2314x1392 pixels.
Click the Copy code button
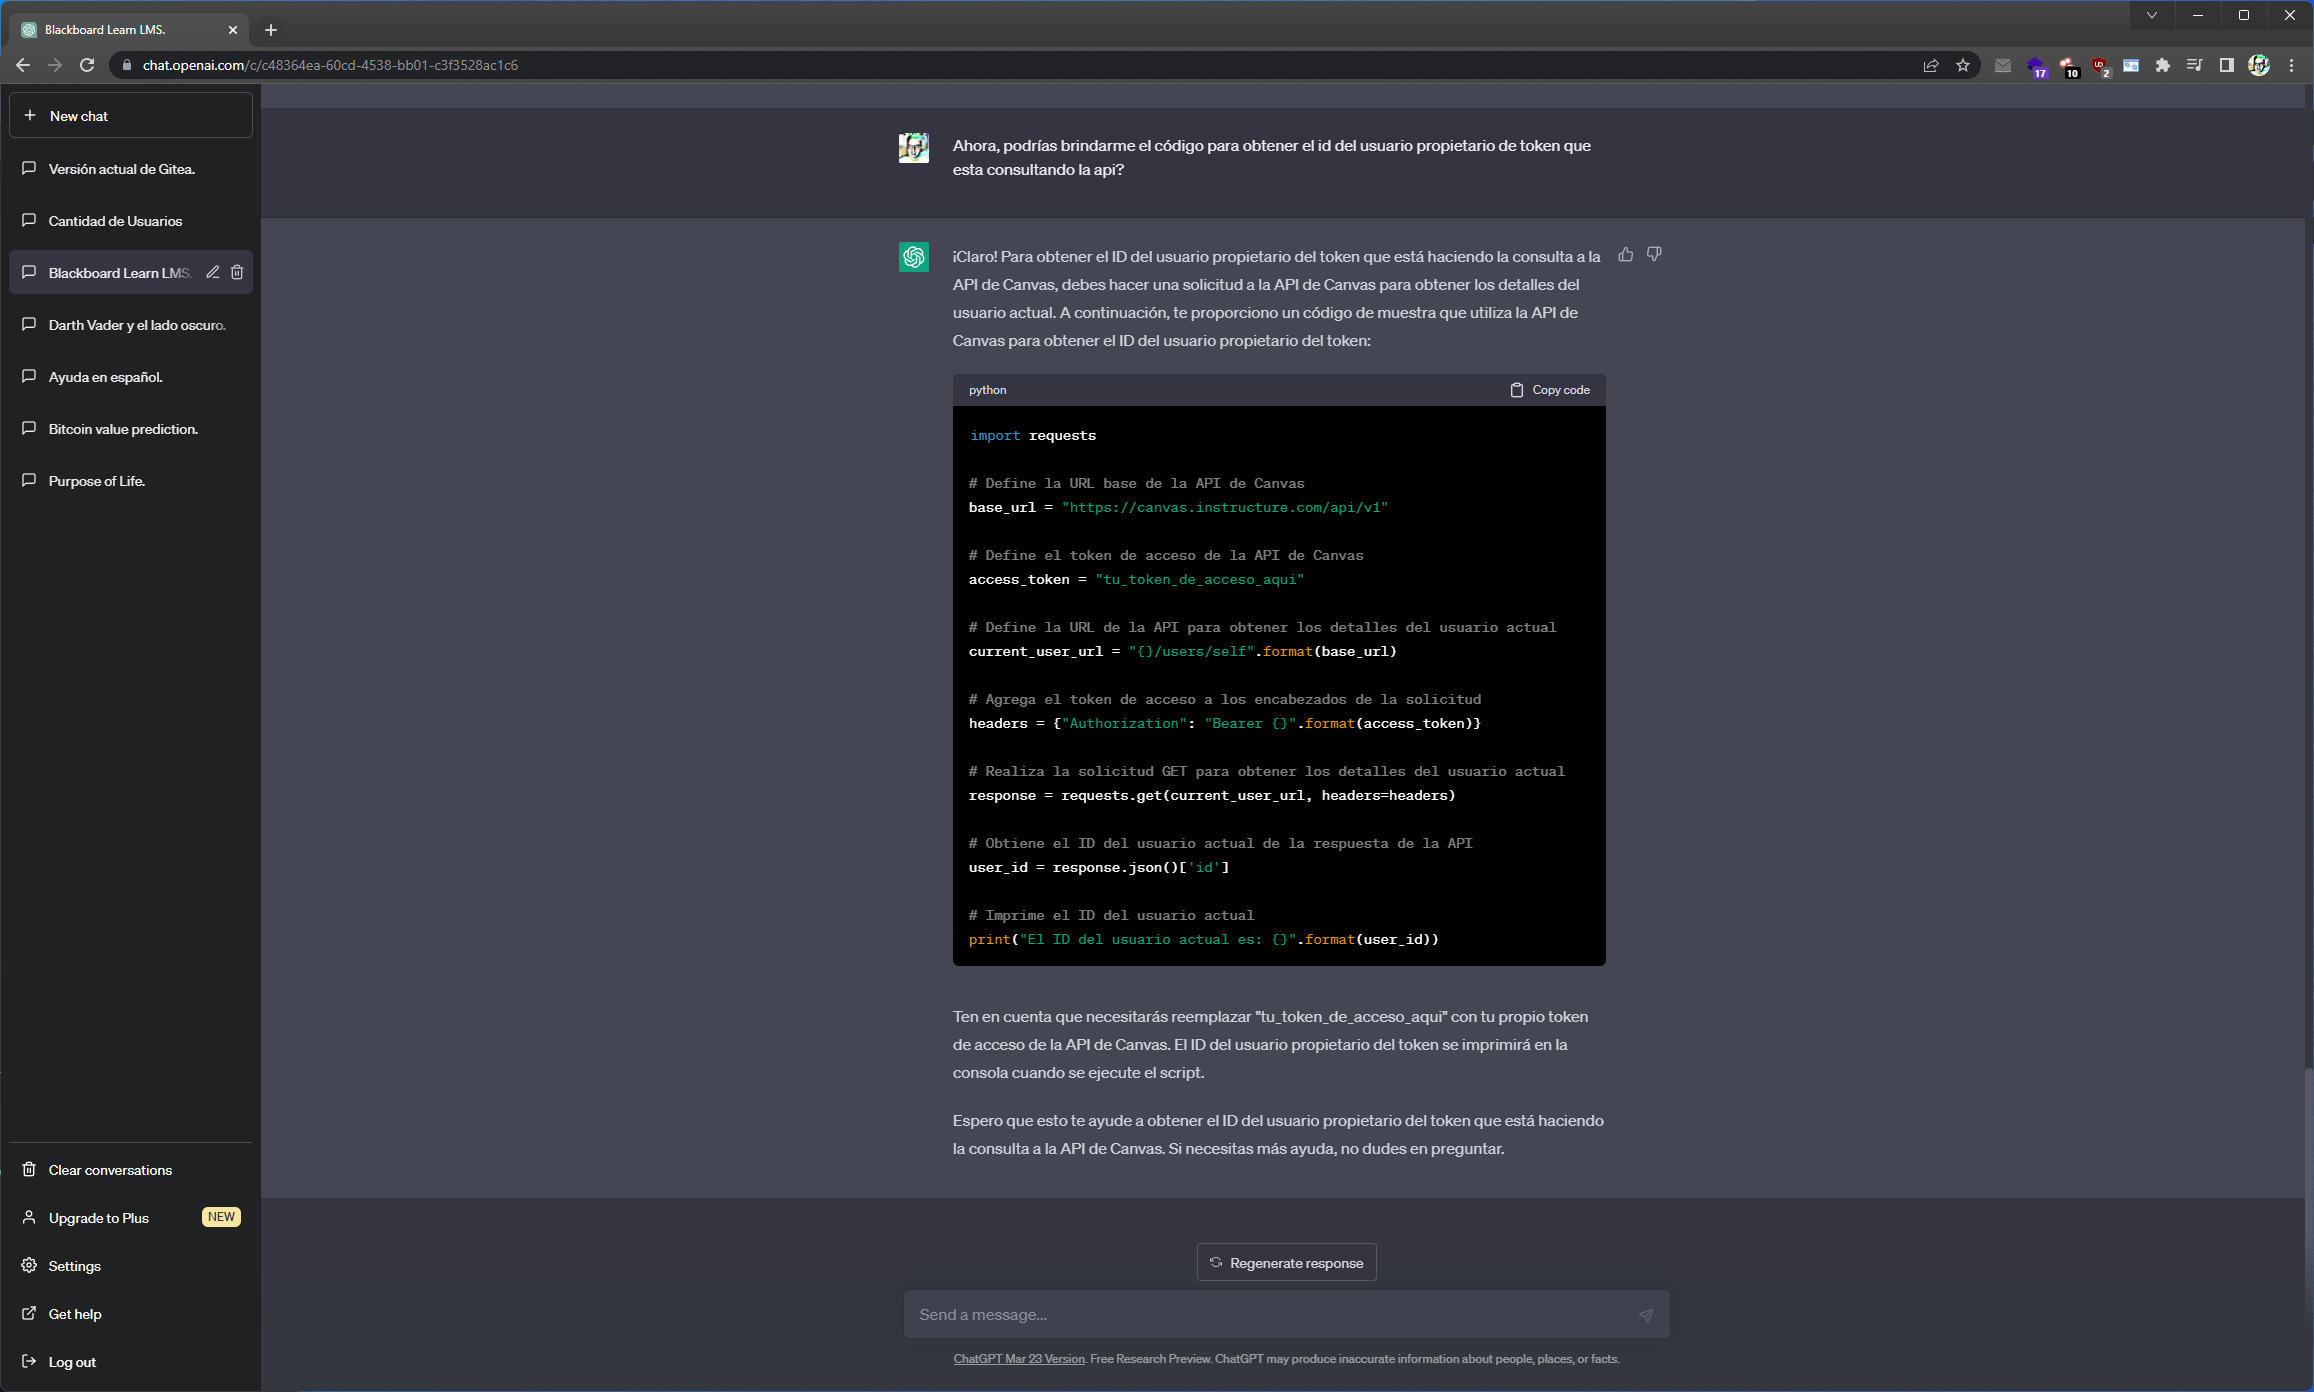click(1550, 390)
